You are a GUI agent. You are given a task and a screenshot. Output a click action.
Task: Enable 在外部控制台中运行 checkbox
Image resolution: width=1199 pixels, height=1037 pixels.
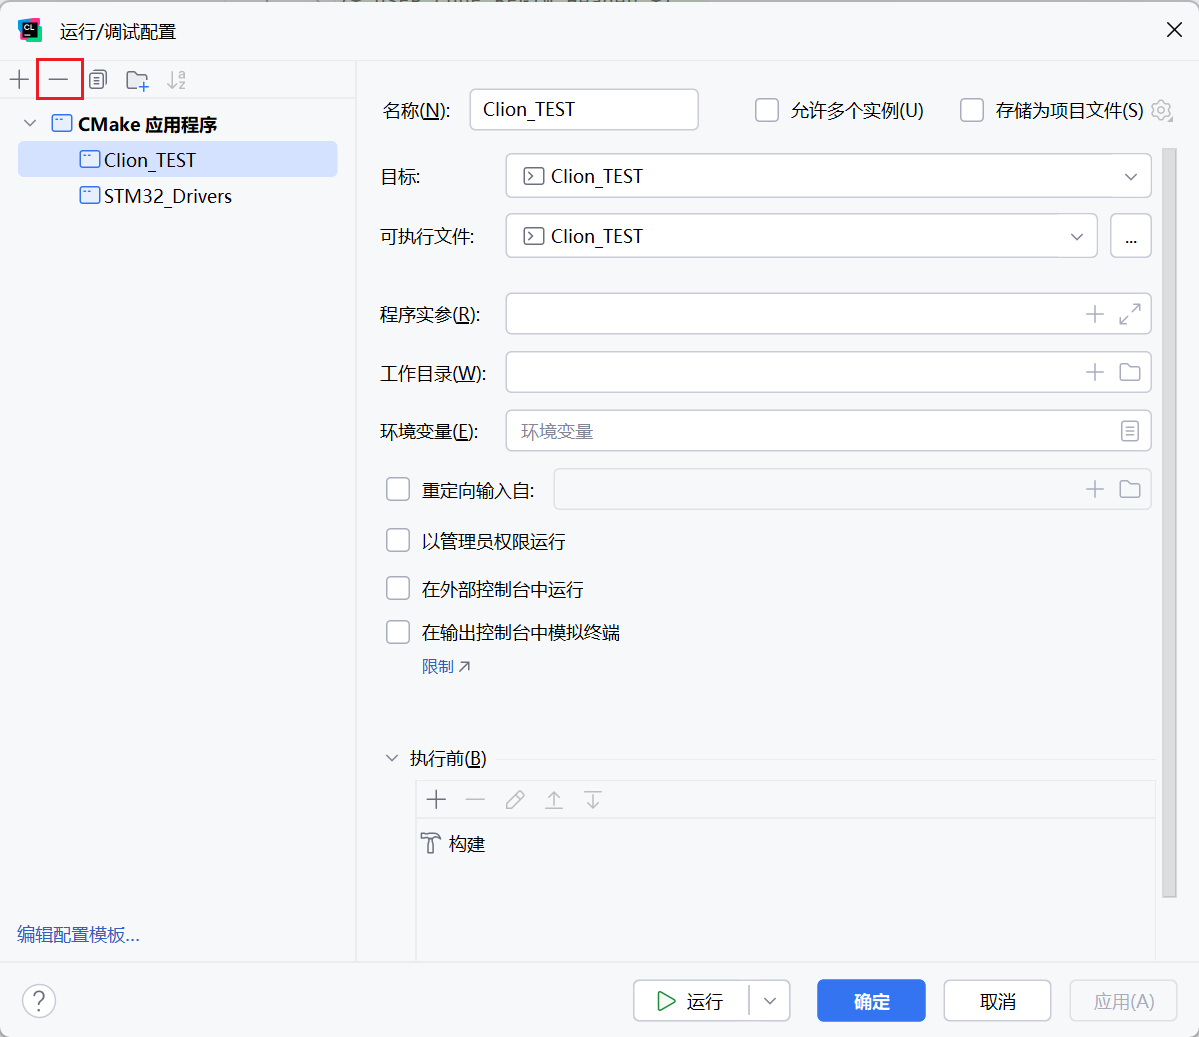(x=398, y=589)
